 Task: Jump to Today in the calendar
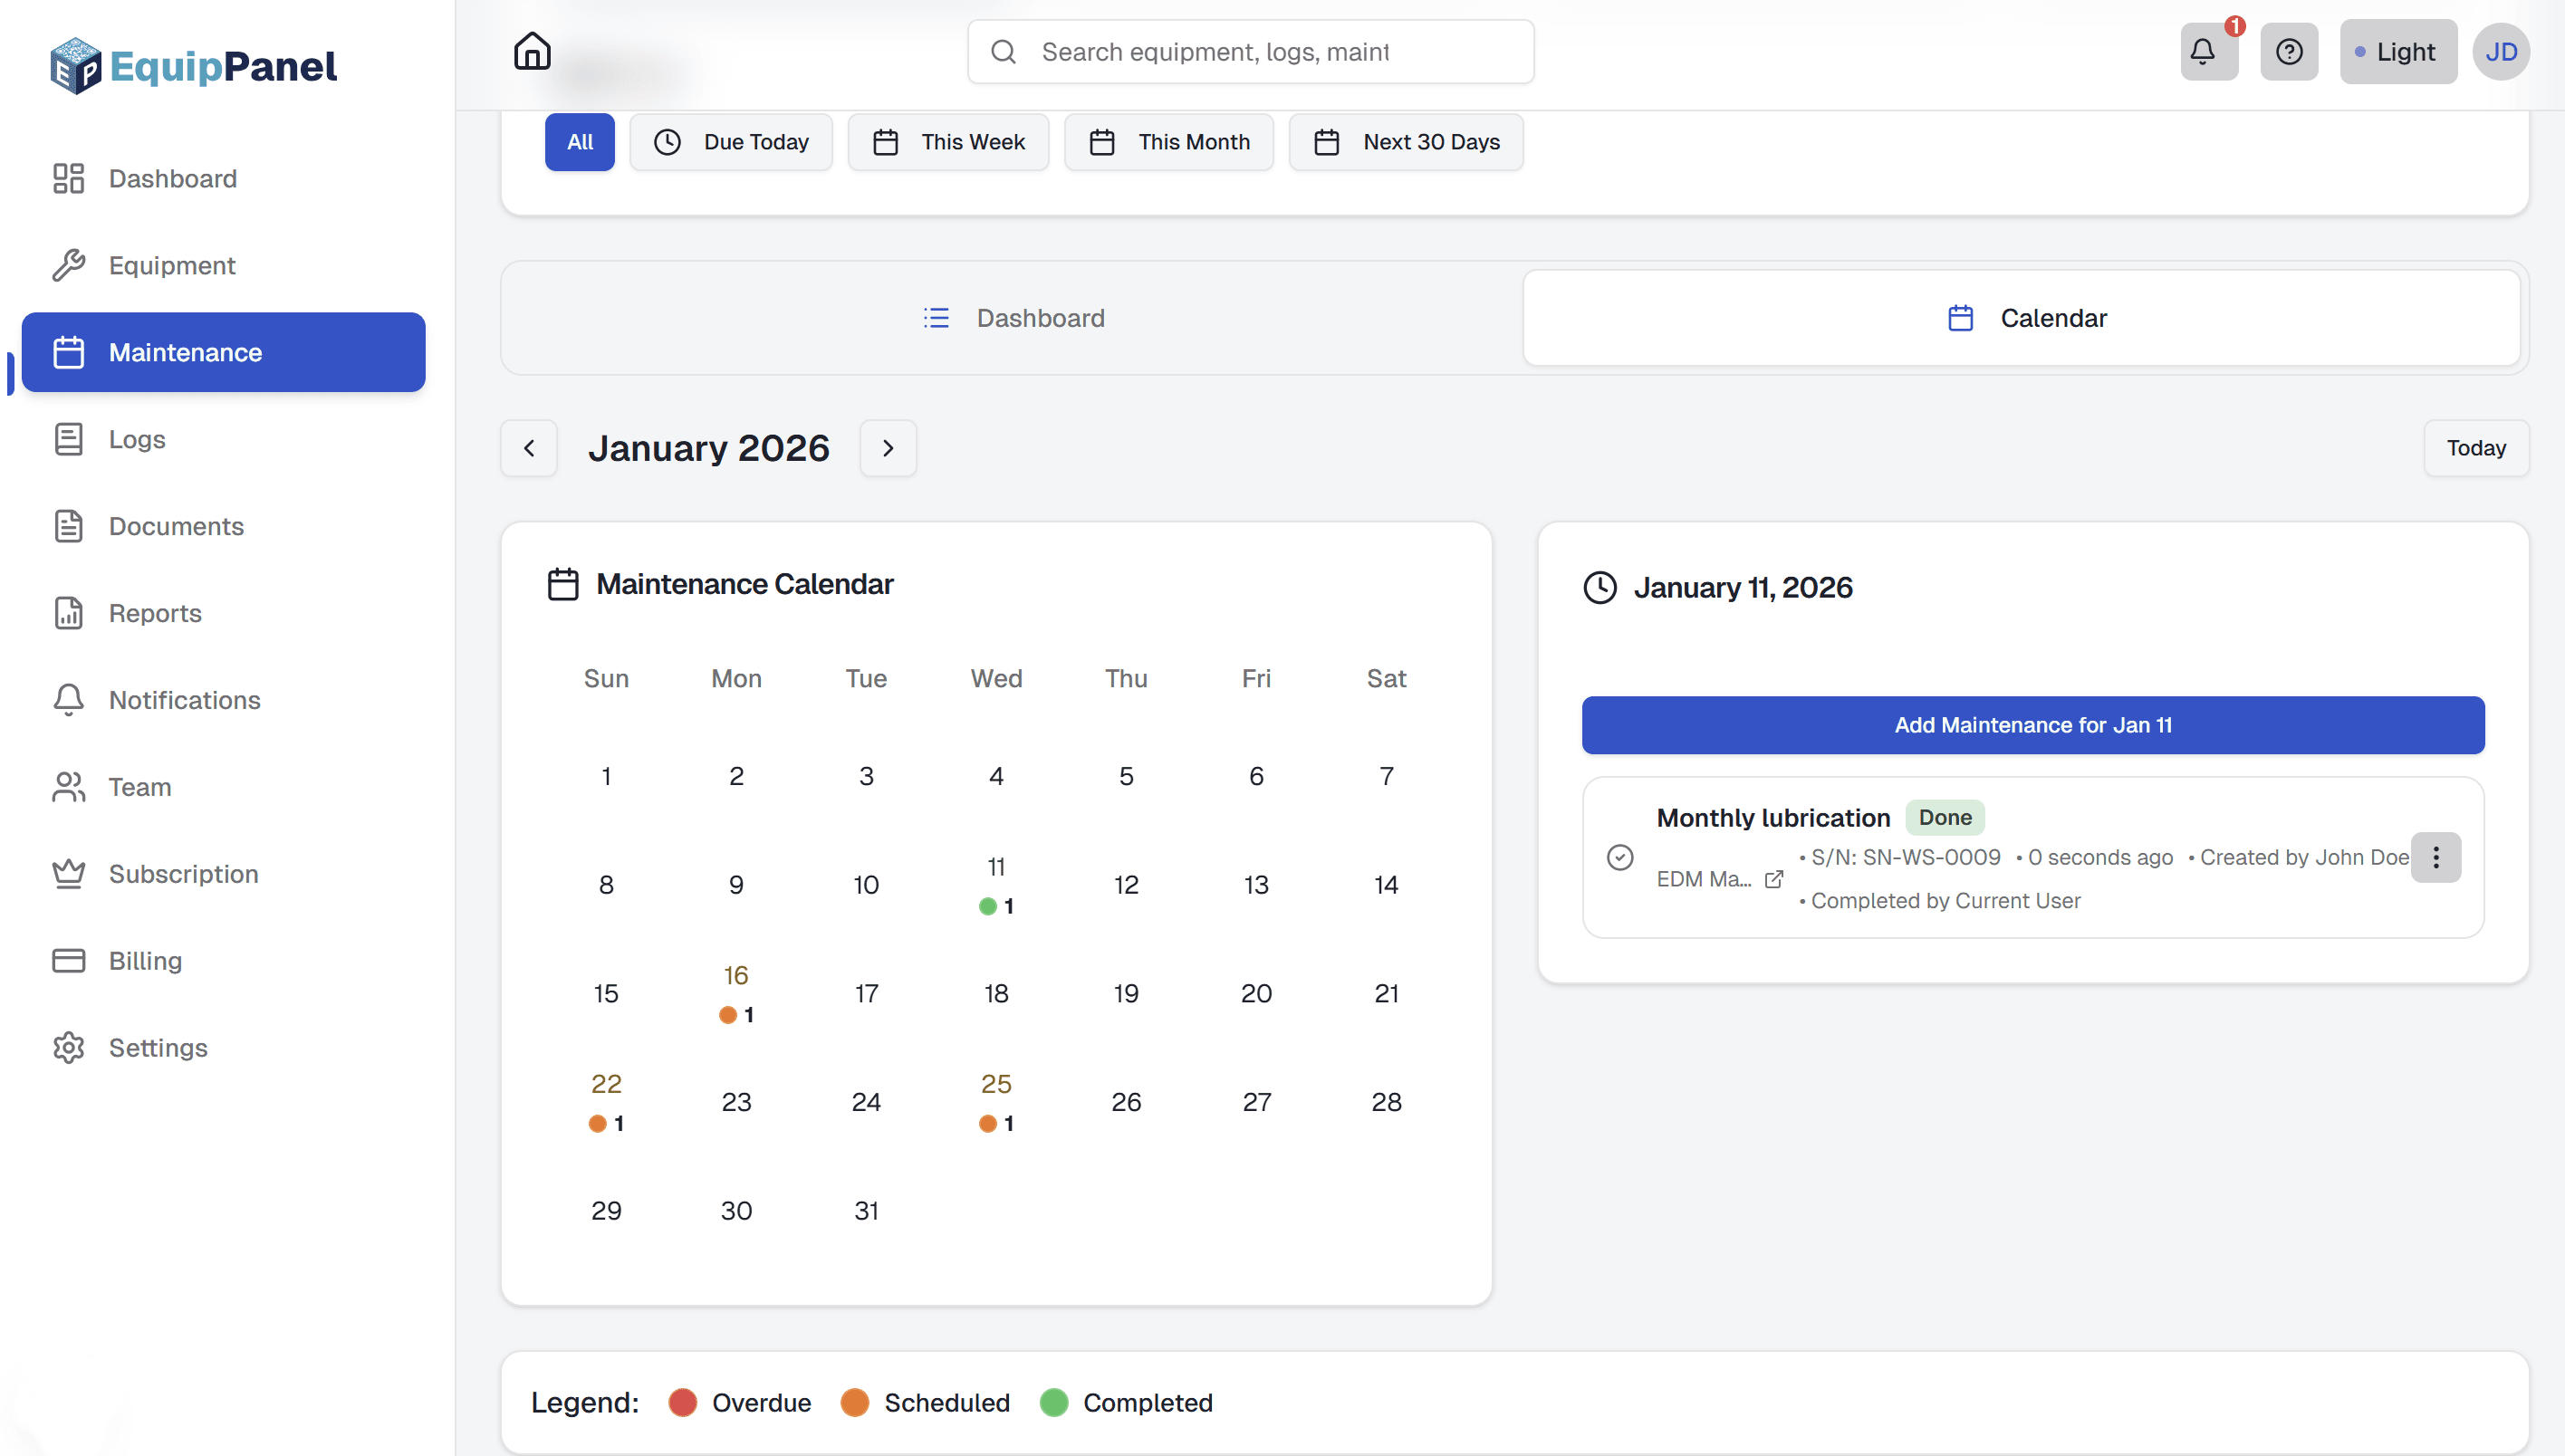[x=2475, y=448]
